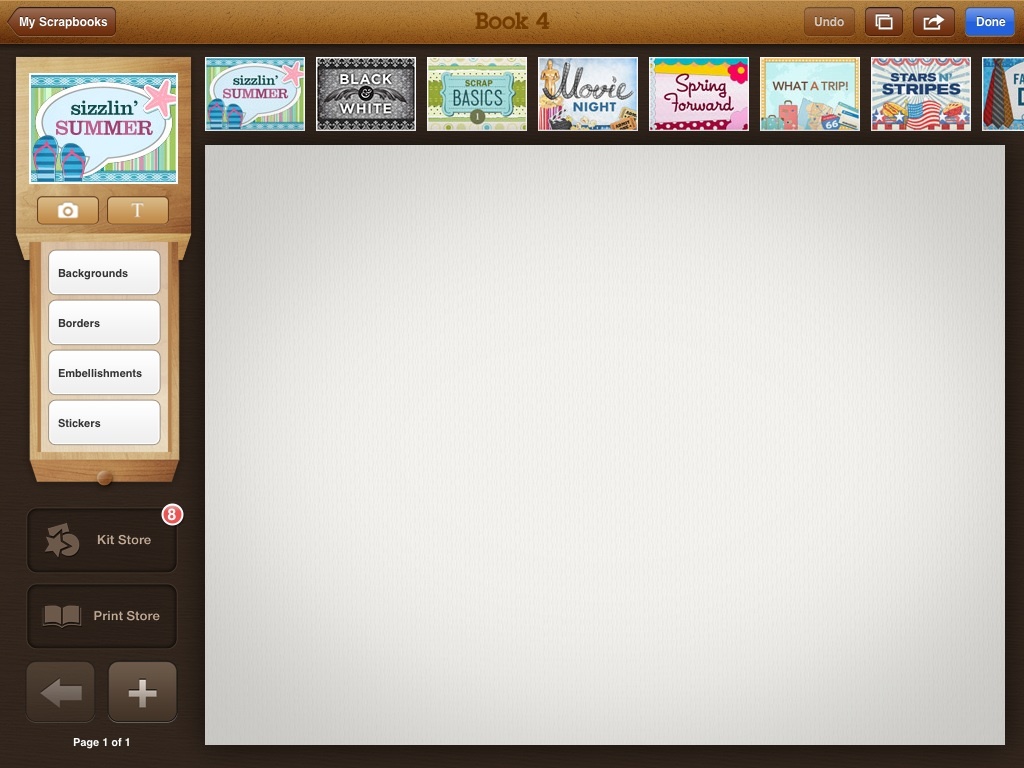This screenshot has width=1024, height=768.
Task: Add a new page with plus button
Action: [x=142, y=692]
